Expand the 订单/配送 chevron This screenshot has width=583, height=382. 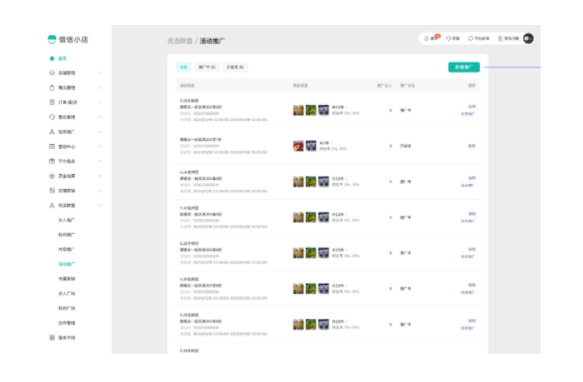click(100, 102)
